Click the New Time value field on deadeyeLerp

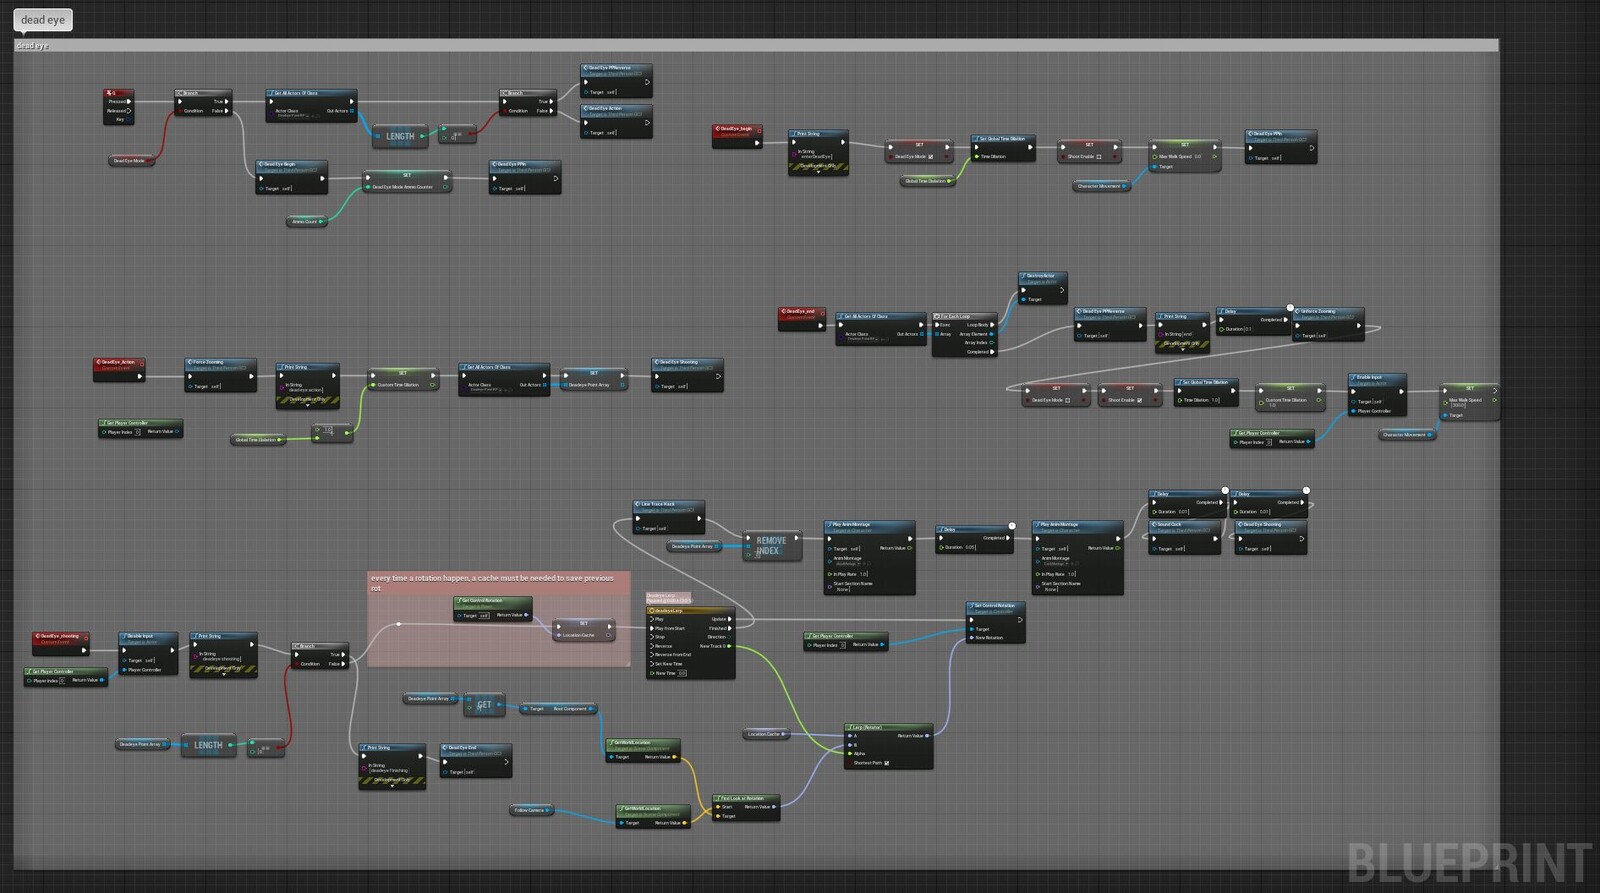(683, 673)
